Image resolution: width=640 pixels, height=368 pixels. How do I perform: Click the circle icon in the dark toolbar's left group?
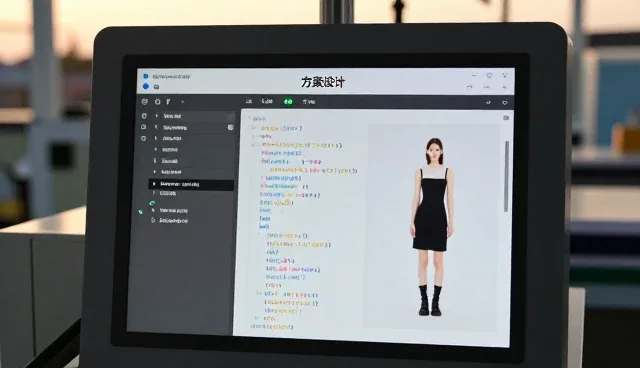[x=158, y=102]
